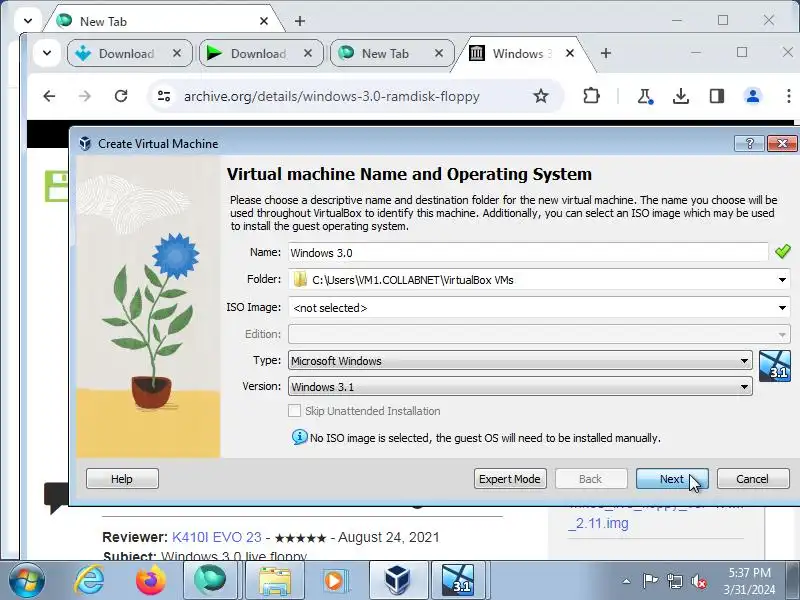Toggle Skip Unattended Installation checkbox
Screen dimensions: 800x600
tap(294, 411)
